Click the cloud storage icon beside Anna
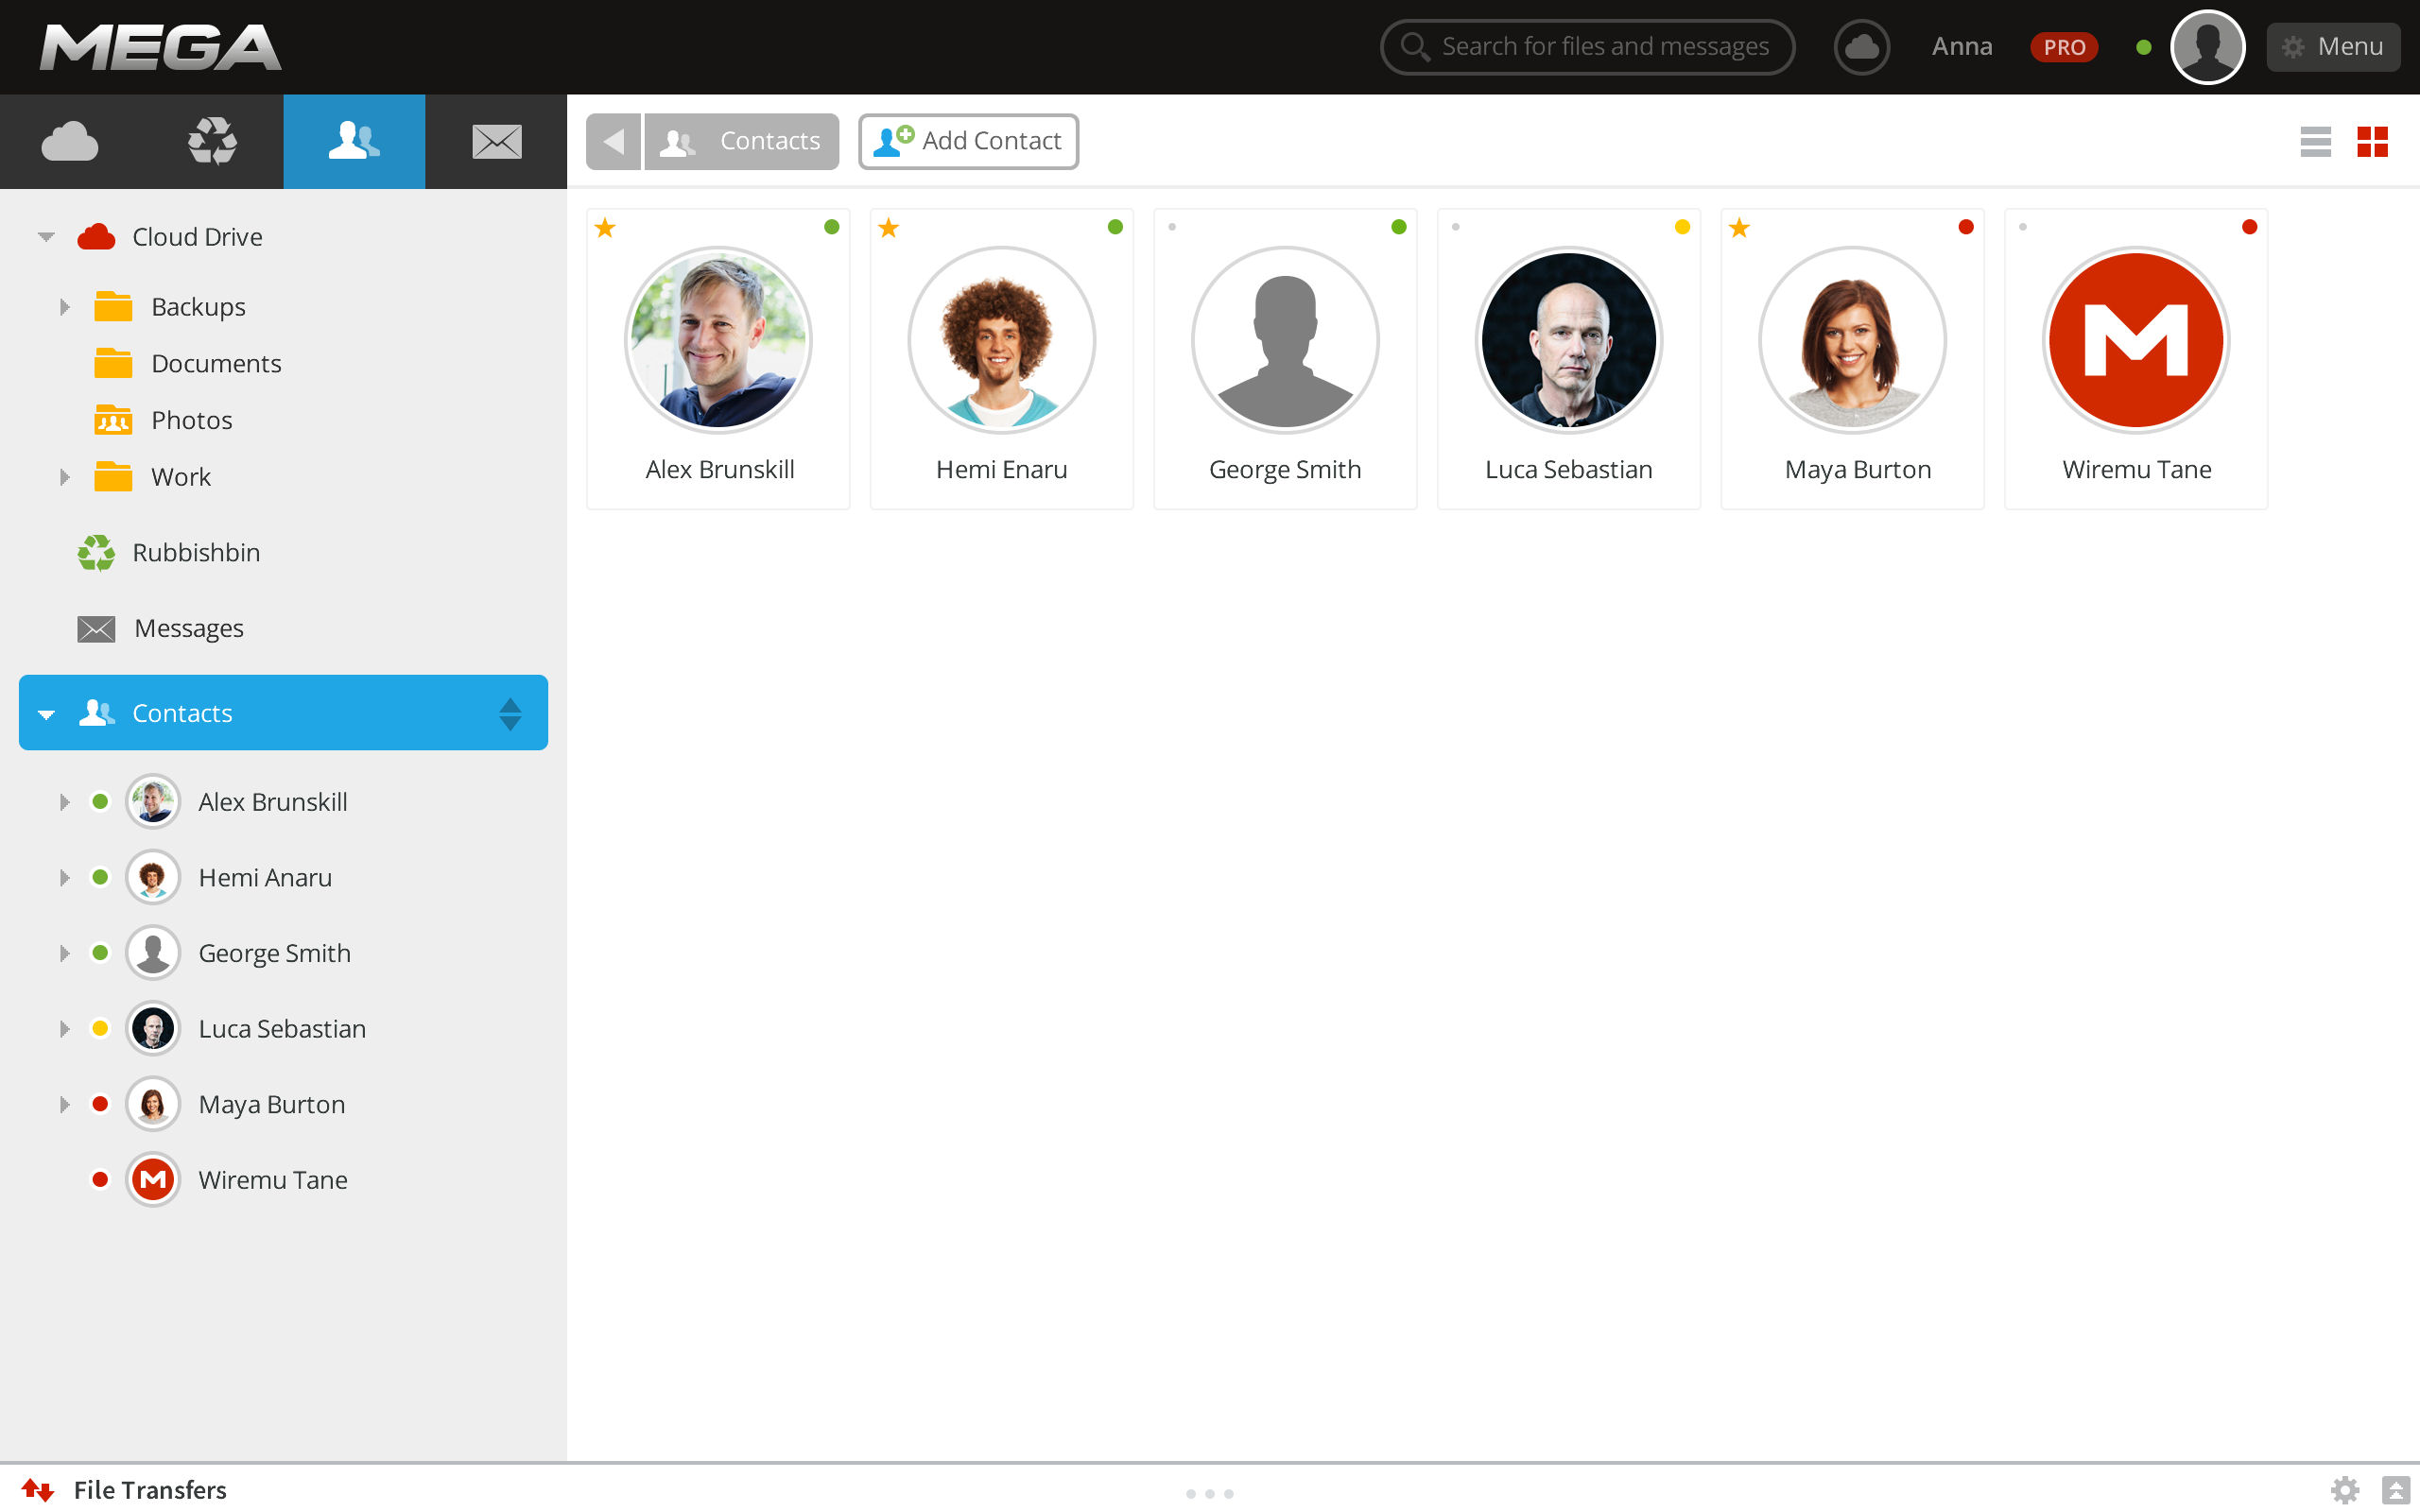This screenshot has height=1512, width=2420. pyautogui.click(x=1861, y=46)
